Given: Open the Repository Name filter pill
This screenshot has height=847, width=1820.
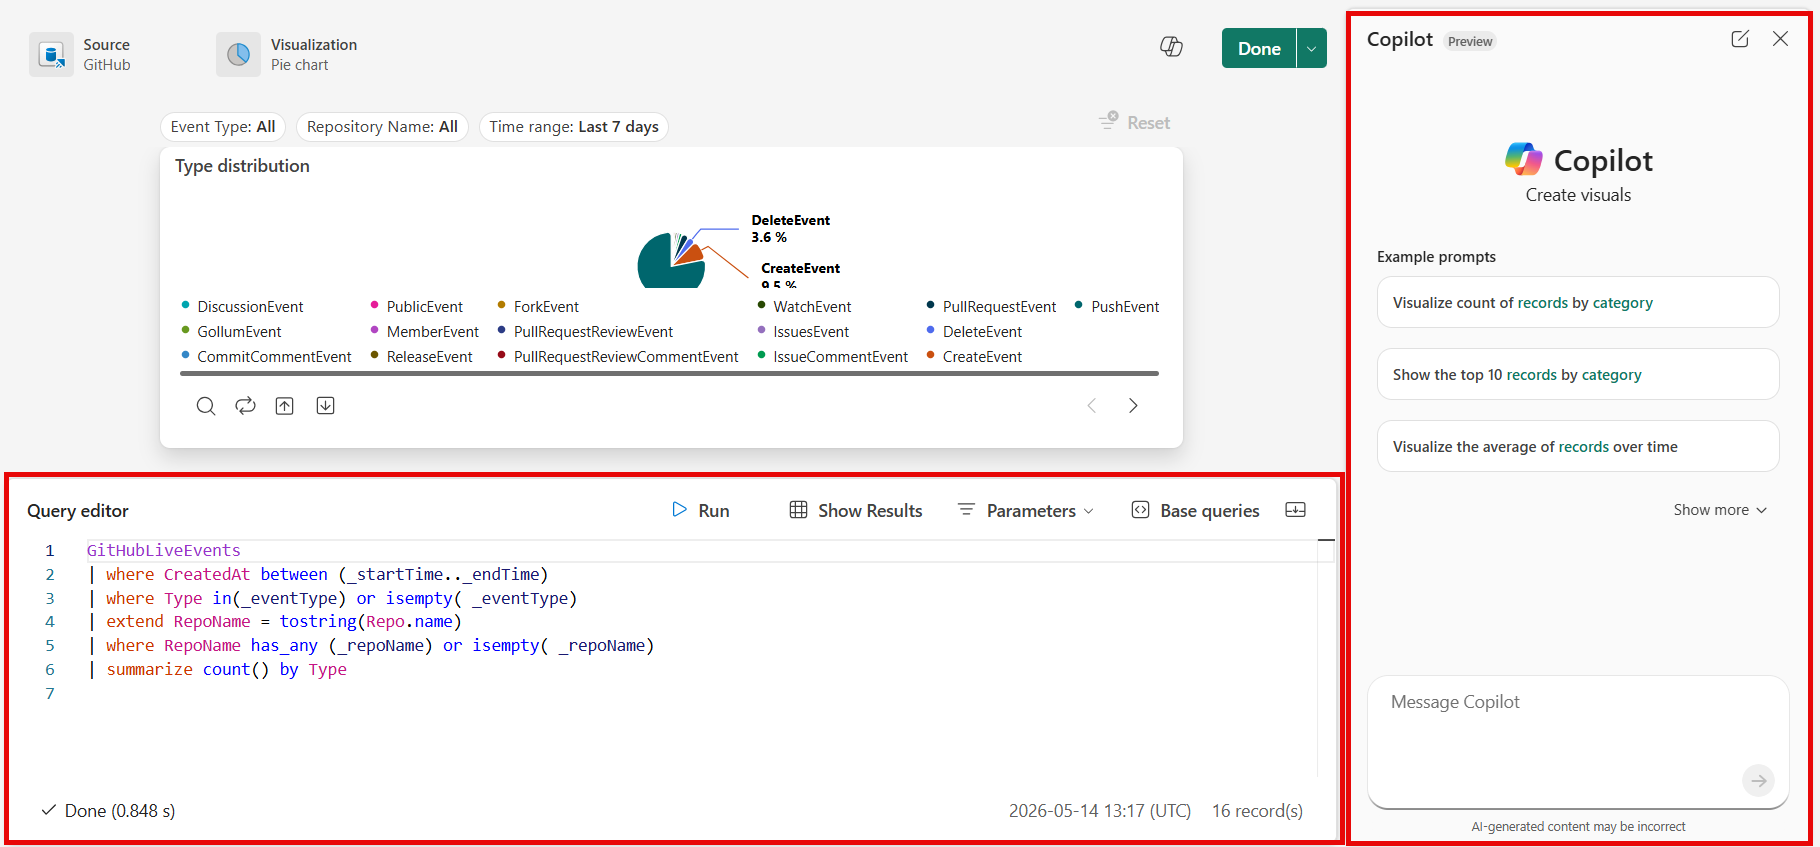Looking at the screenshot, I should tap(382, 127).
